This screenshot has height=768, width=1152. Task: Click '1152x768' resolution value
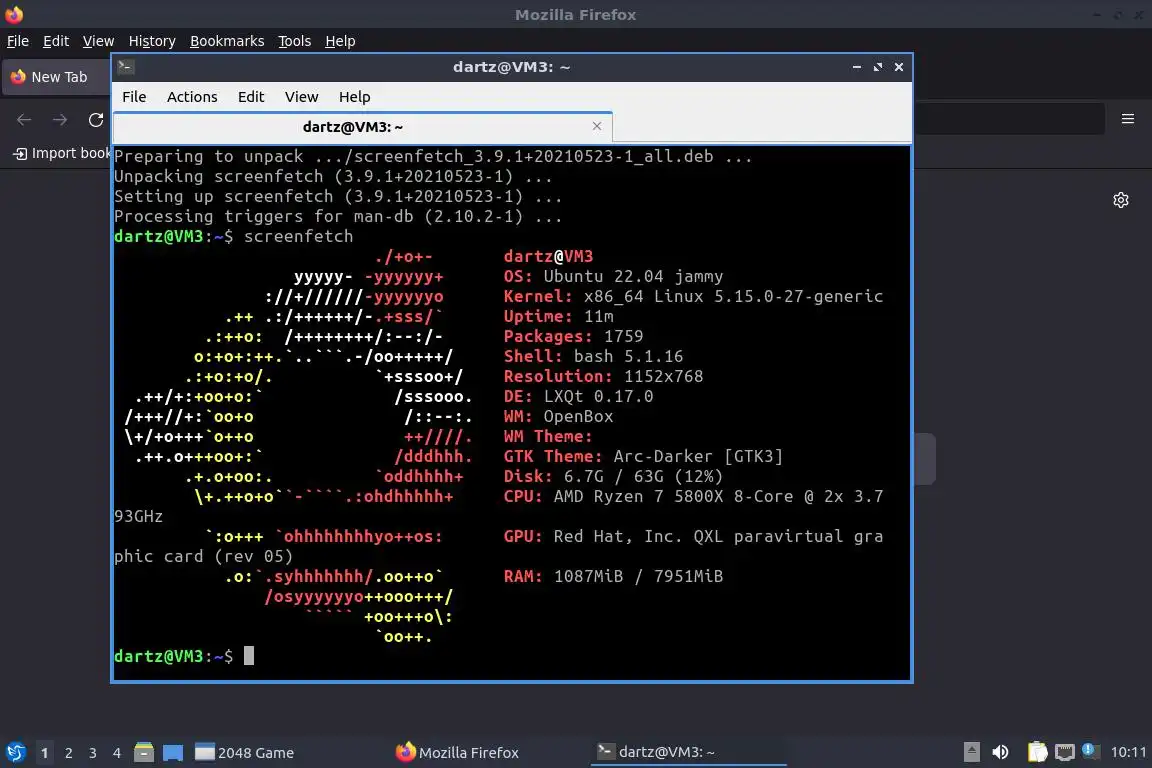point(663,376)
